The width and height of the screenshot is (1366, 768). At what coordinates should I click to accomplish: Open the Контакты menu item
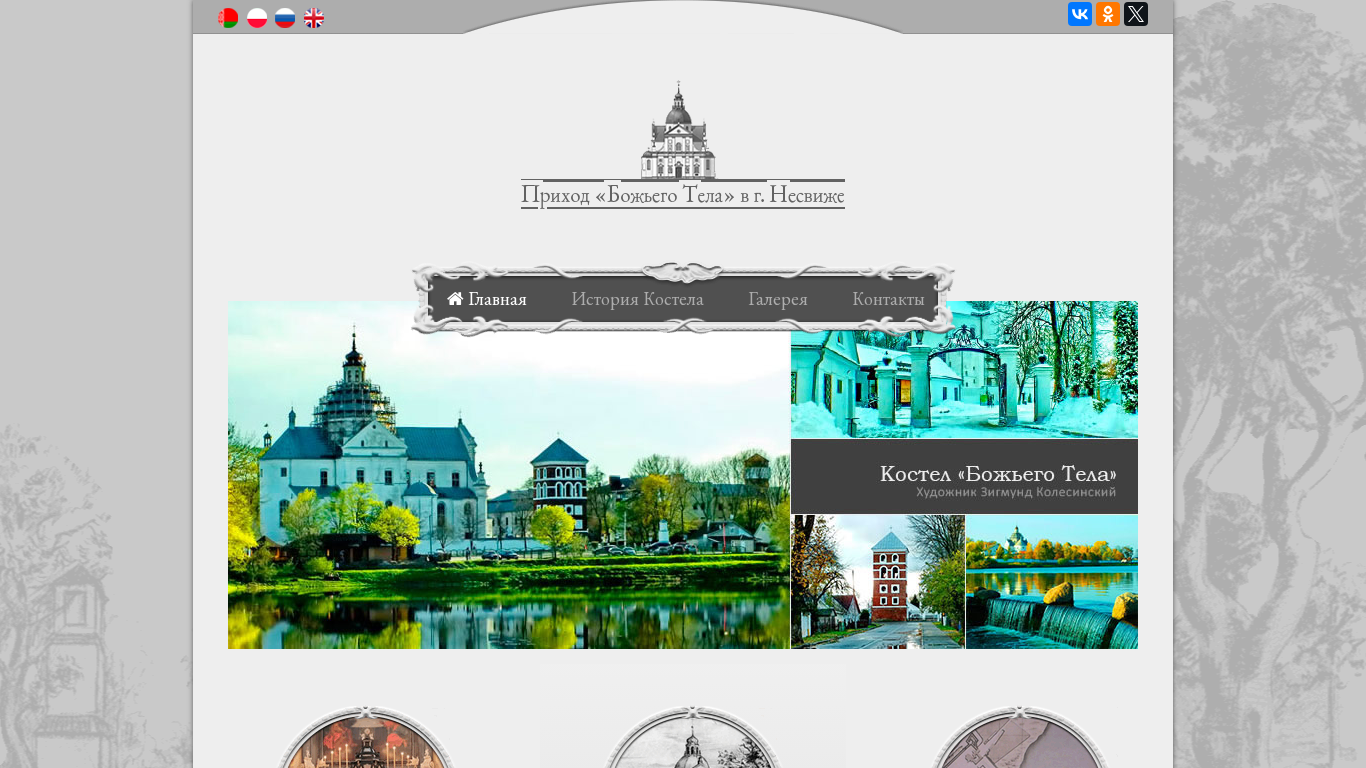(888, 299)
